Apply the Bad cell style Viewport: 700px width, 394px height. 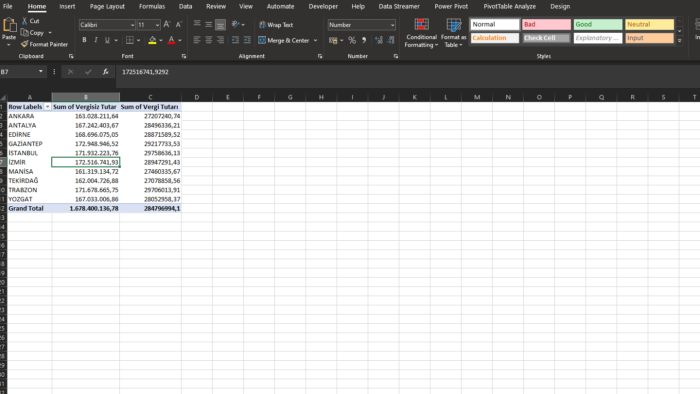tap(546, 25)
